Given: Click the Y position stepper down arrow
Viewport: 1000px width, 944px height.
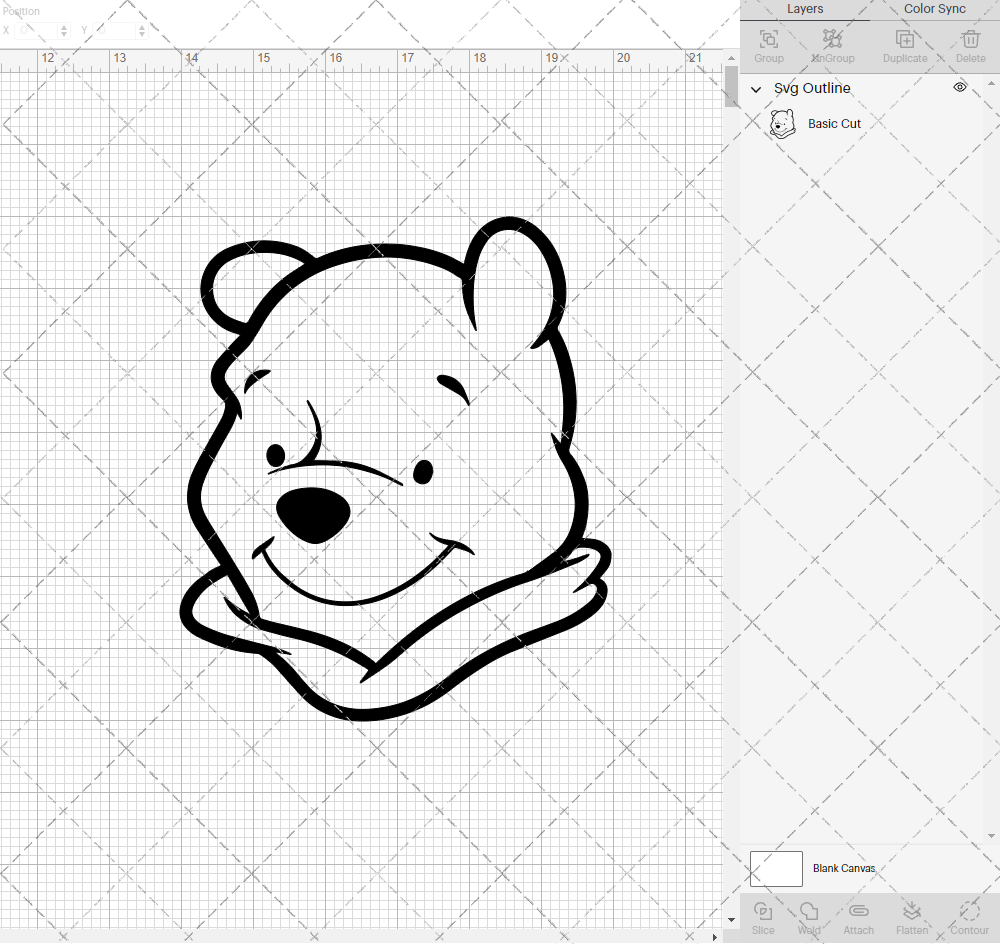Looking at the screenshot, I should coord(142,34).
